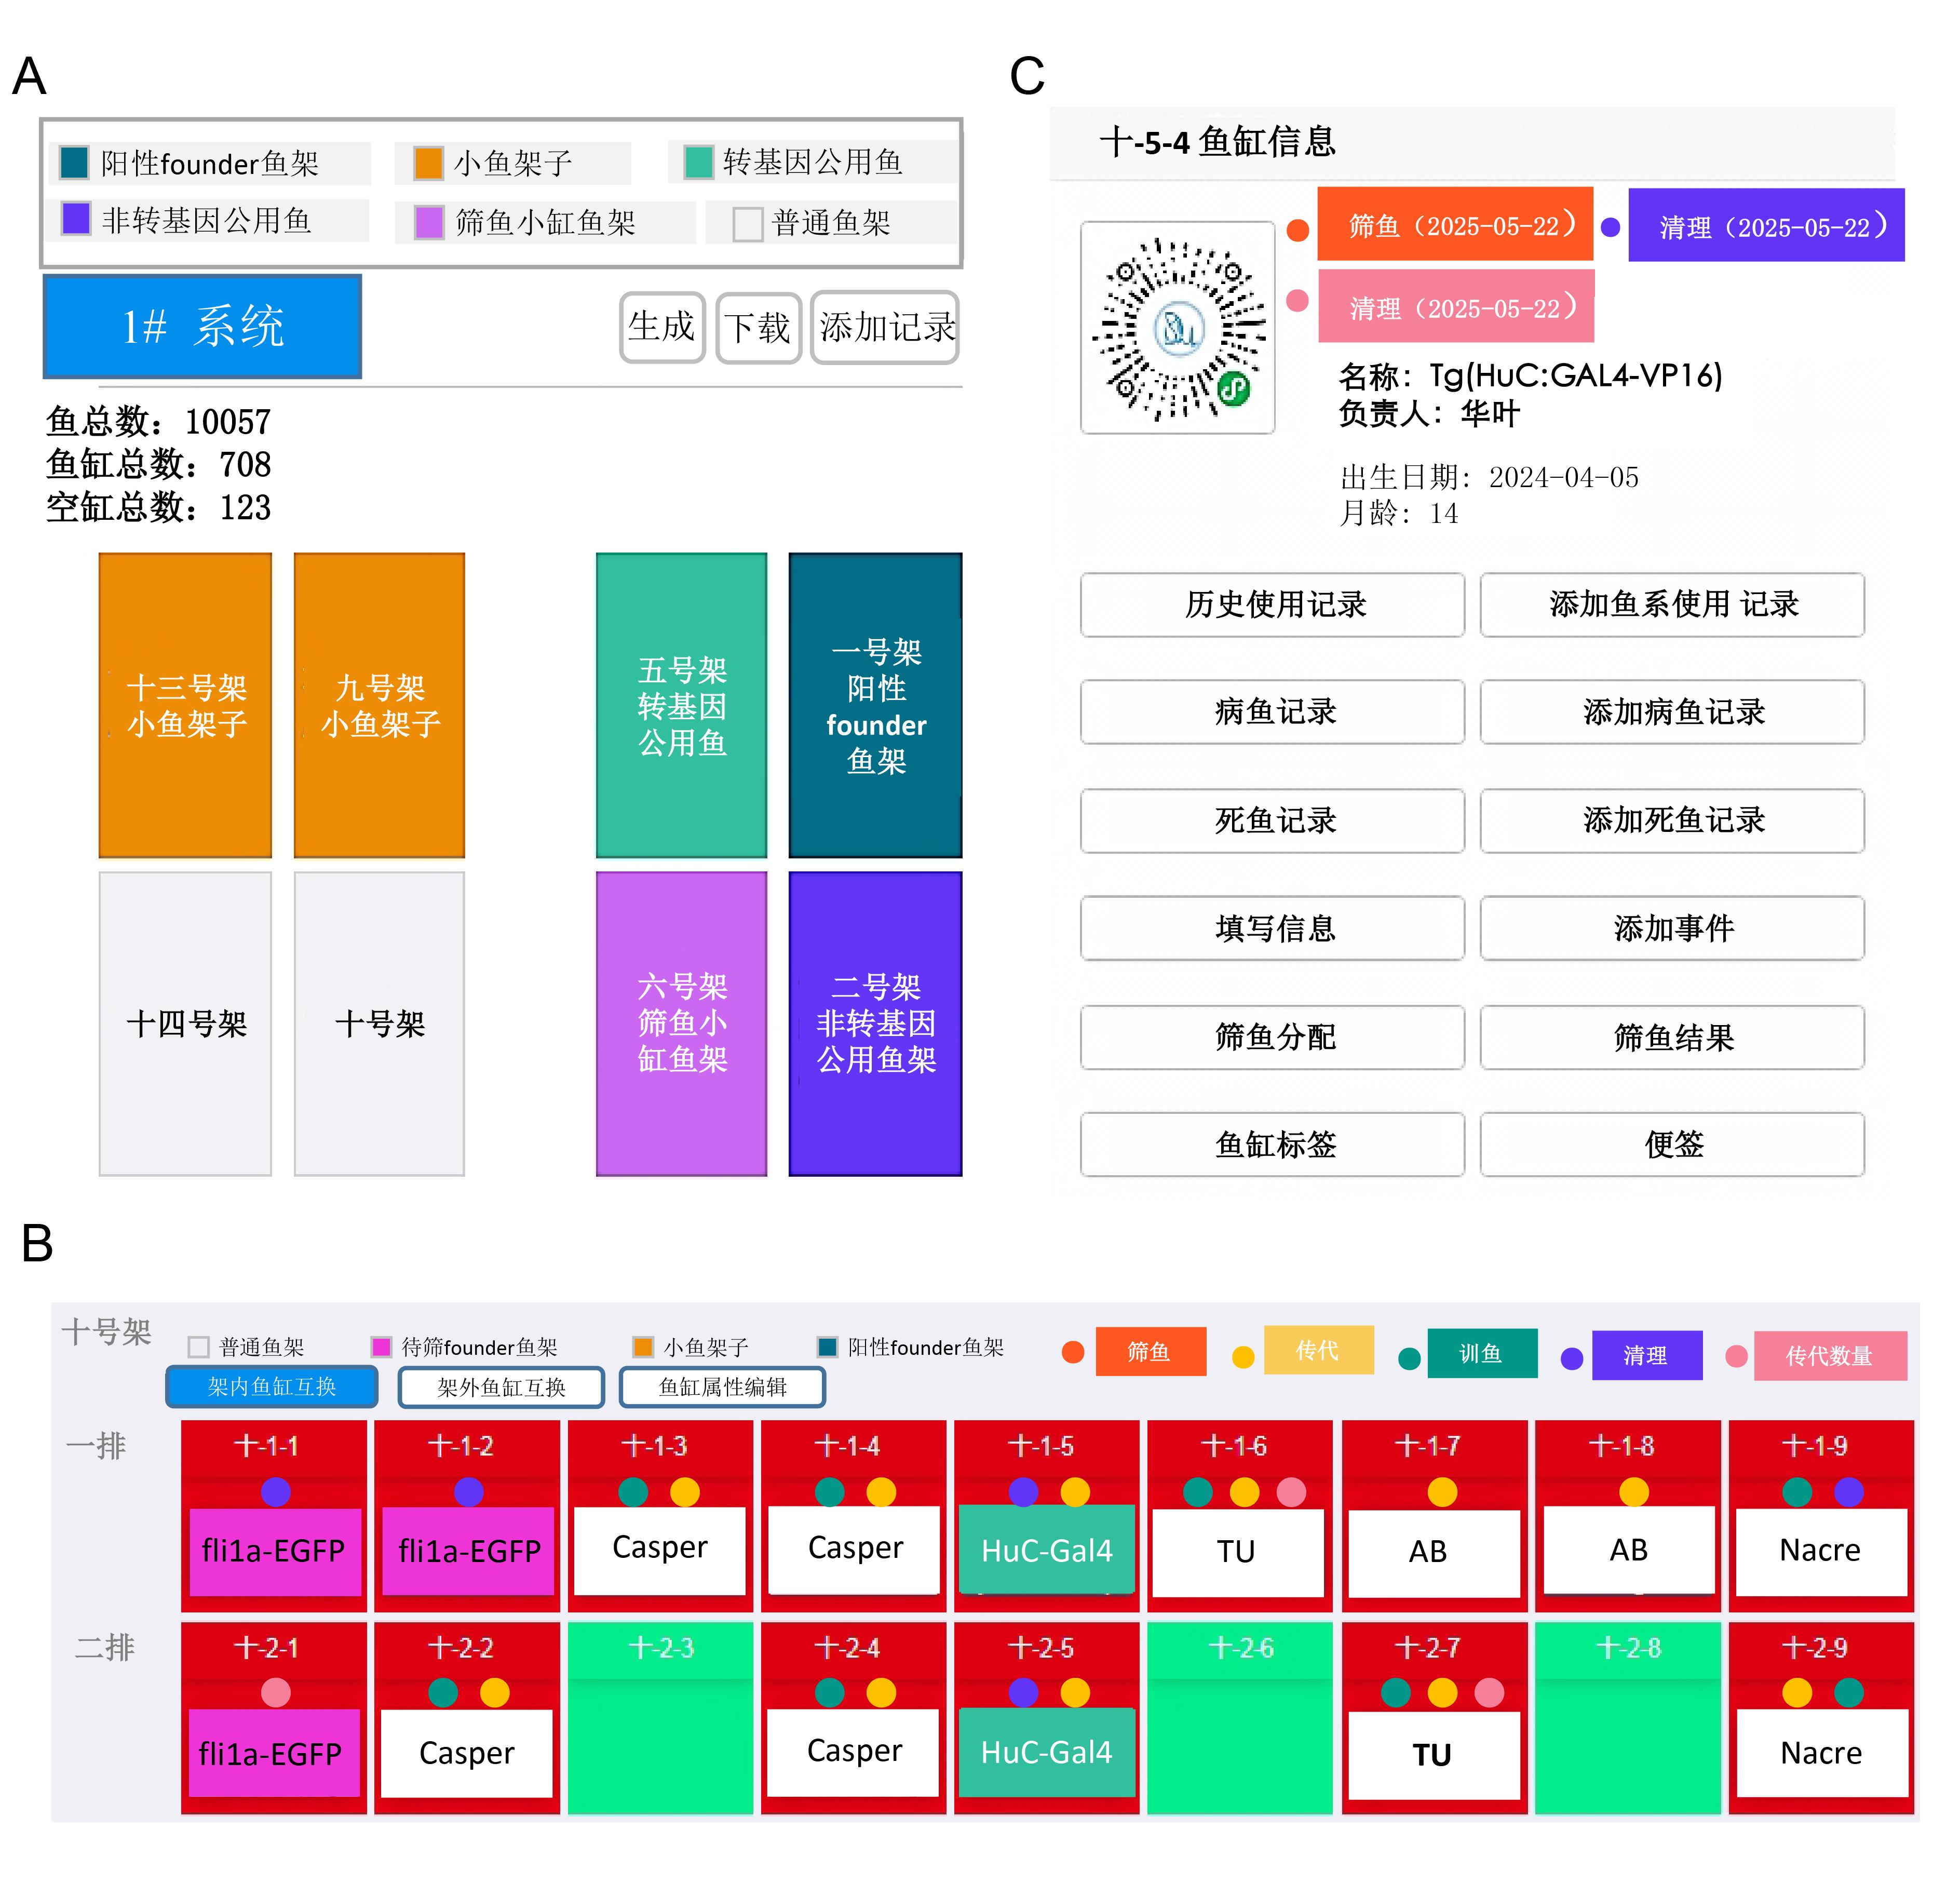Toggle the 普通鱼架 checkbox in 十号架 legend

(198, 1347)
